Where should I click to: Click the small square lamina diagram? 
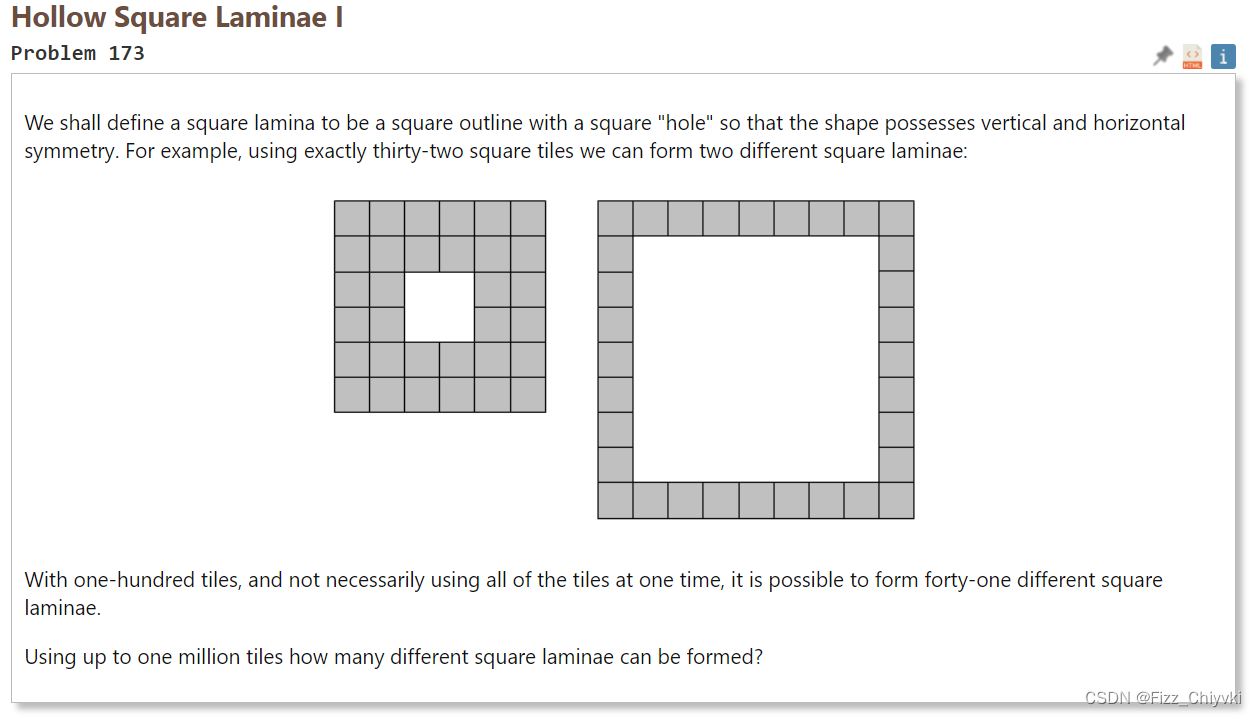tap(439, 305)
